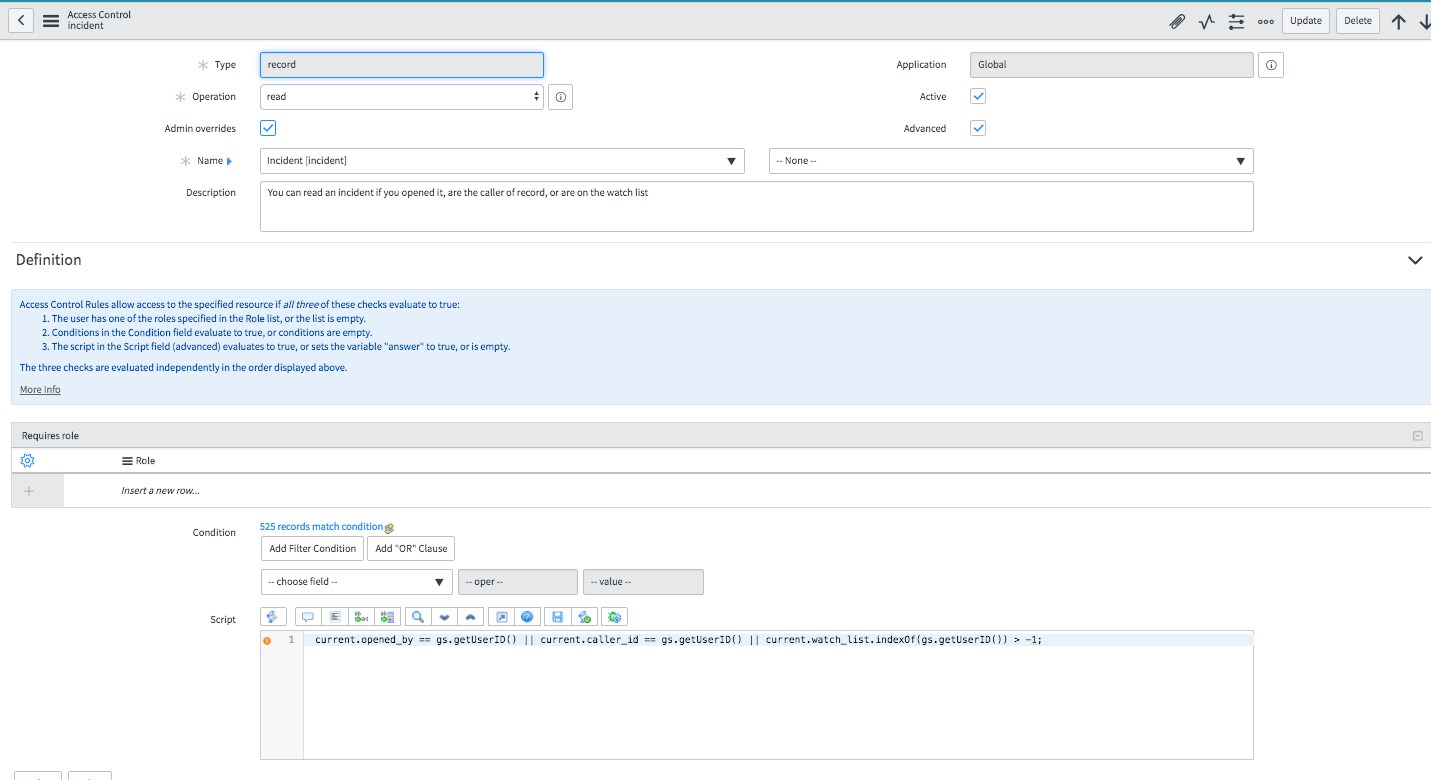
Task: Open the Name table dropdown Incident
Action: (502, 161)
